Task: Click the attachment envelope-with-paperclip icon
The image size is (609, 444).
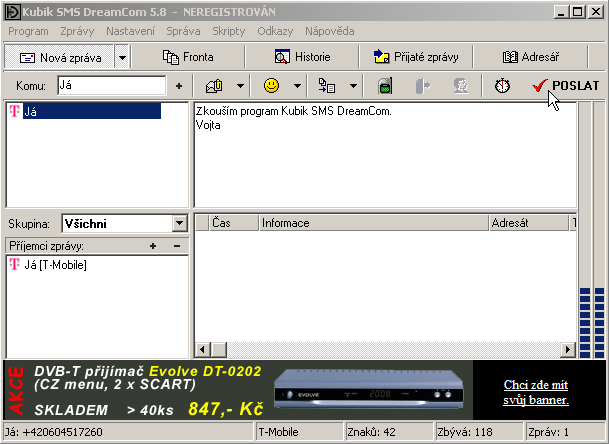Action: [x=214, y=86]
